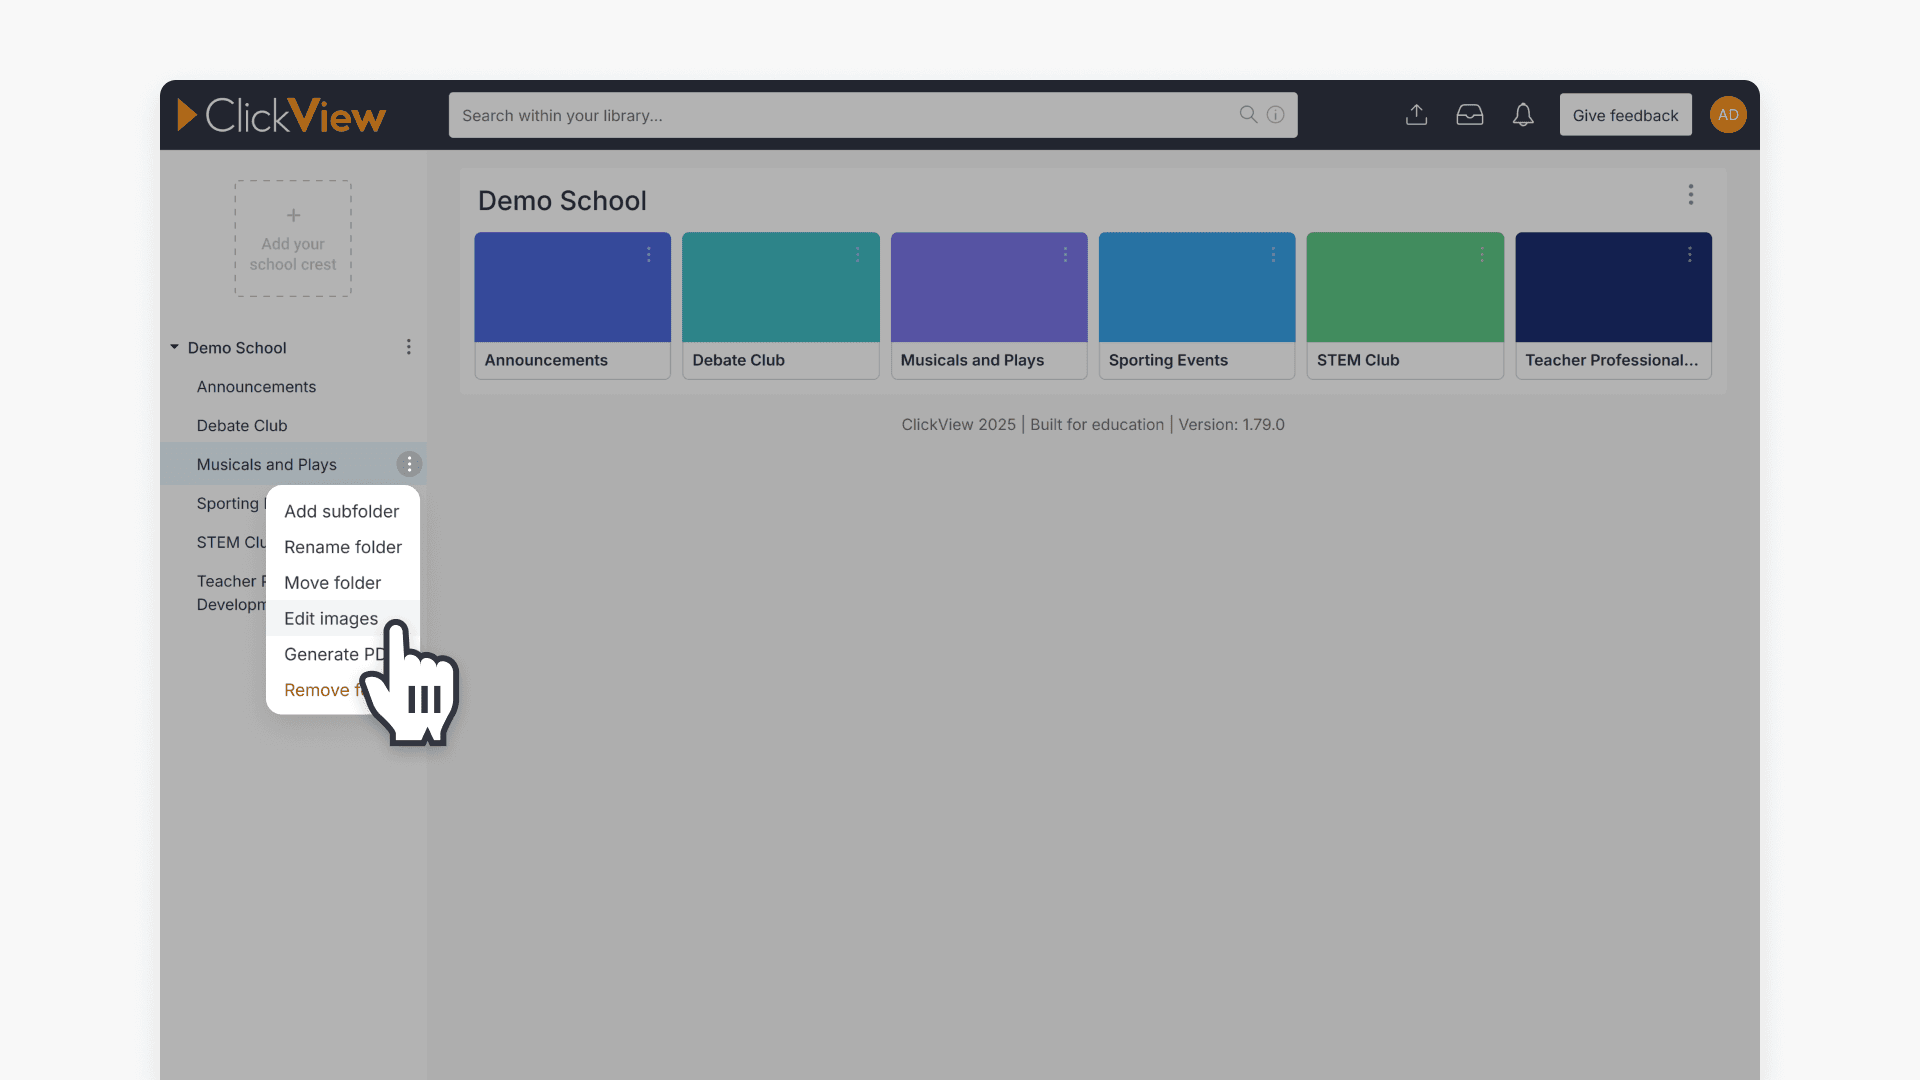Open Musicals and Plays sidebar options menu
Viewport: 1920px width, 1080px height.
(x=409, y=464)
